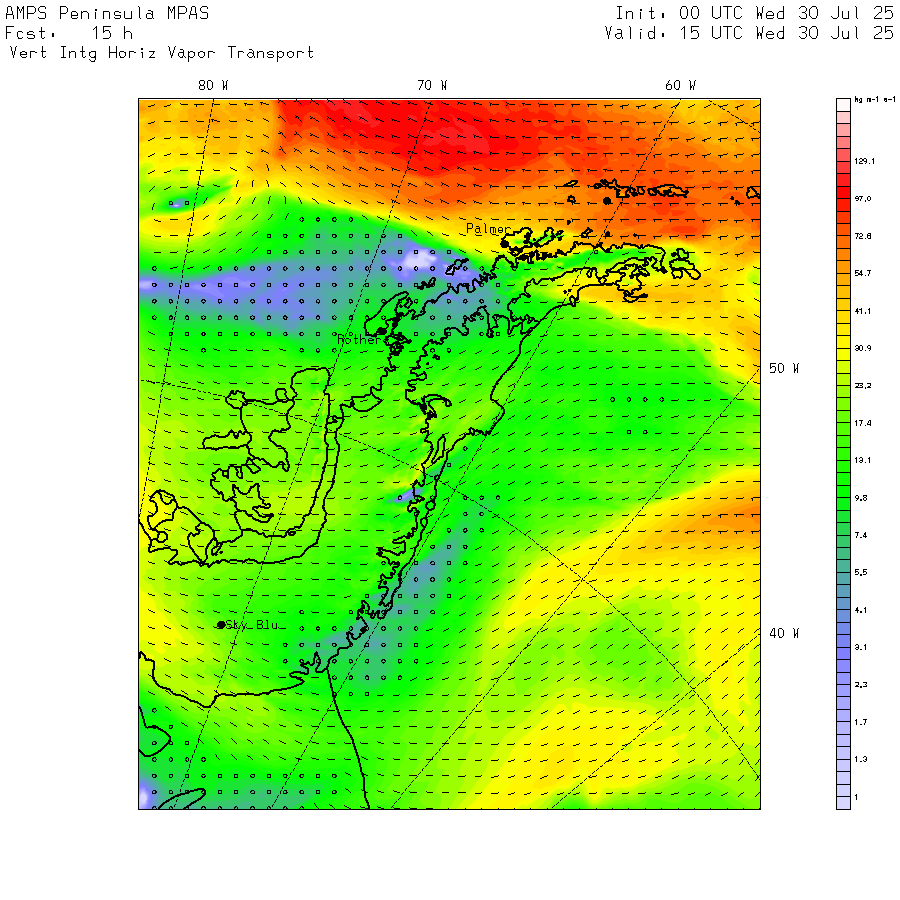900x900 pixels.
Task: Click the '13.1' colorbar value
Action: tap(863, 460)
